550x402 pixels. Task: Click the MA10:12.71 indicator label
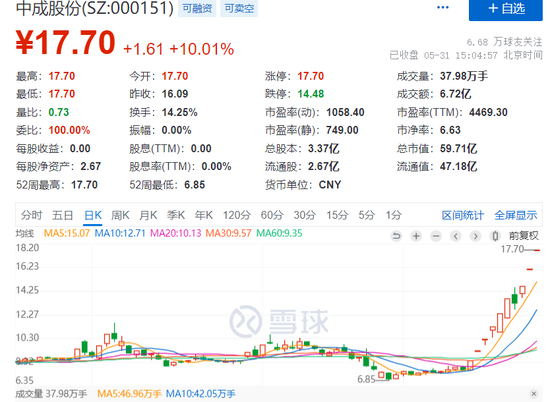coord(120,233)
